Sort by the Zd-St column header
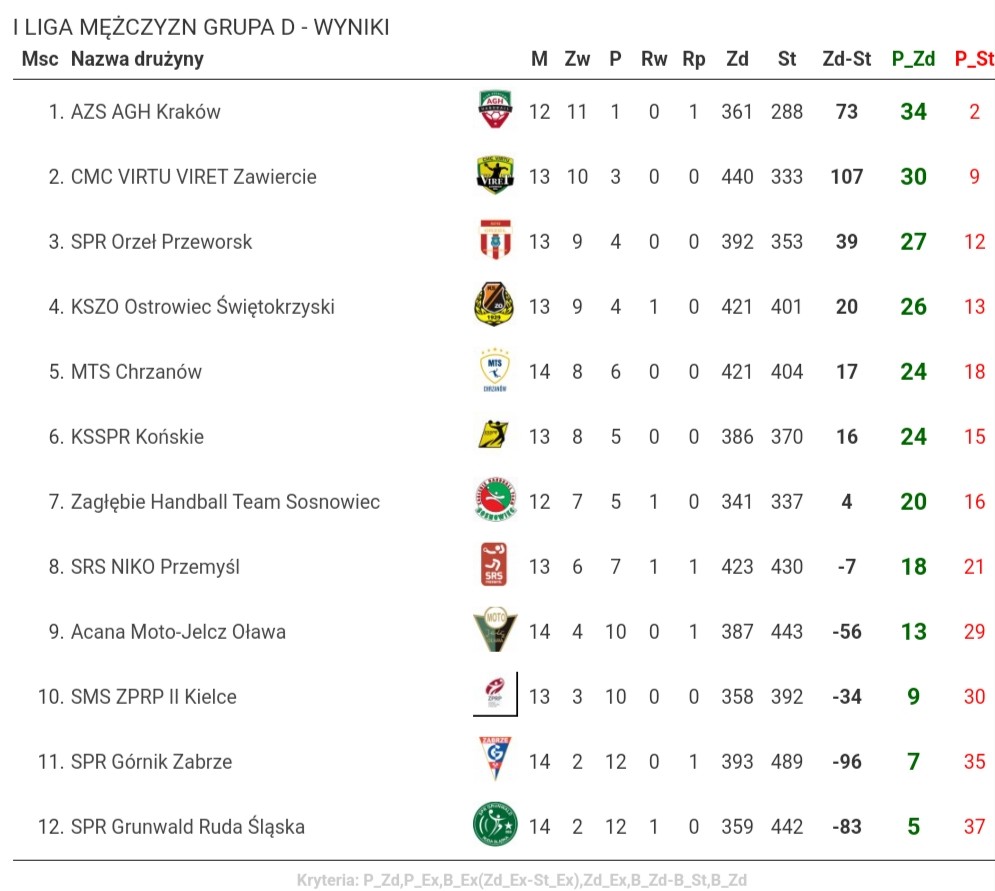 [x=846, y=59]
